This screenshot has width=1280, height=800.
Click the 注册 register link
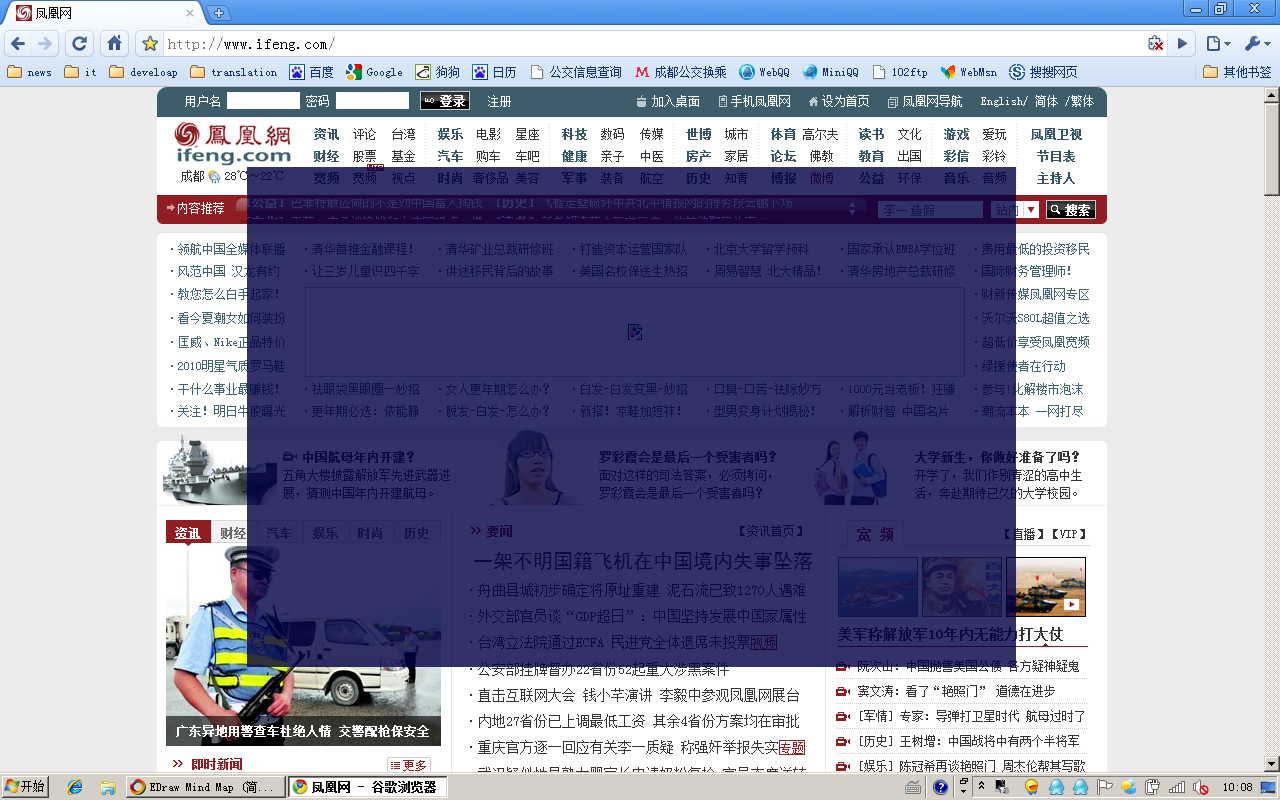coord(499,101)
